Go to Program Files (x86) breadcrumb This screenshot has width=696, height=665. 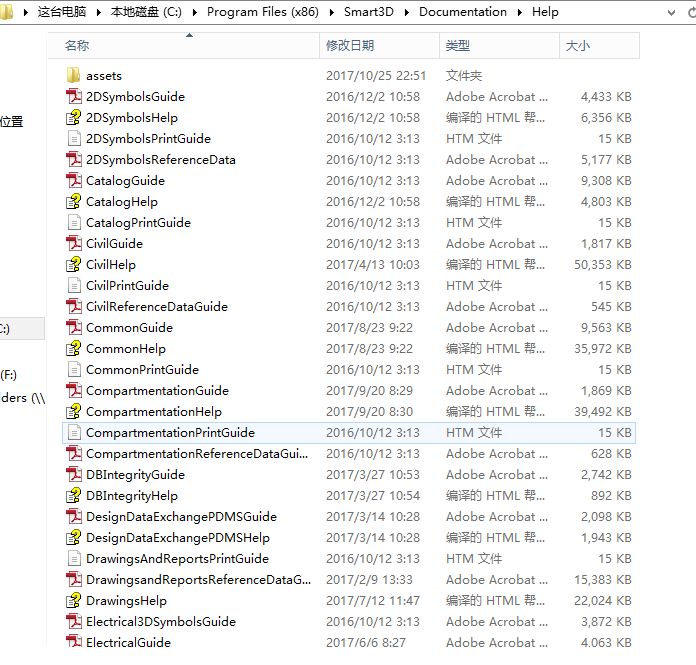pyautogui.click(x=263, y=12)
